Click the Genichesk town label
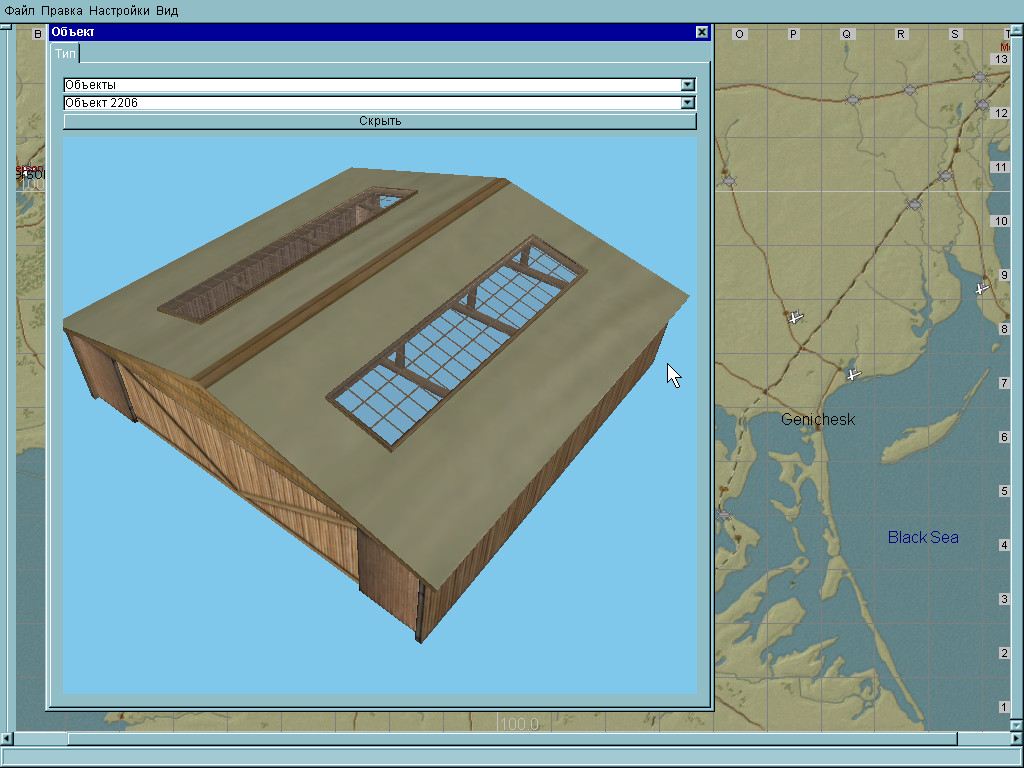The width and height of the screenshot is (1024, 768). click(818, 420)
